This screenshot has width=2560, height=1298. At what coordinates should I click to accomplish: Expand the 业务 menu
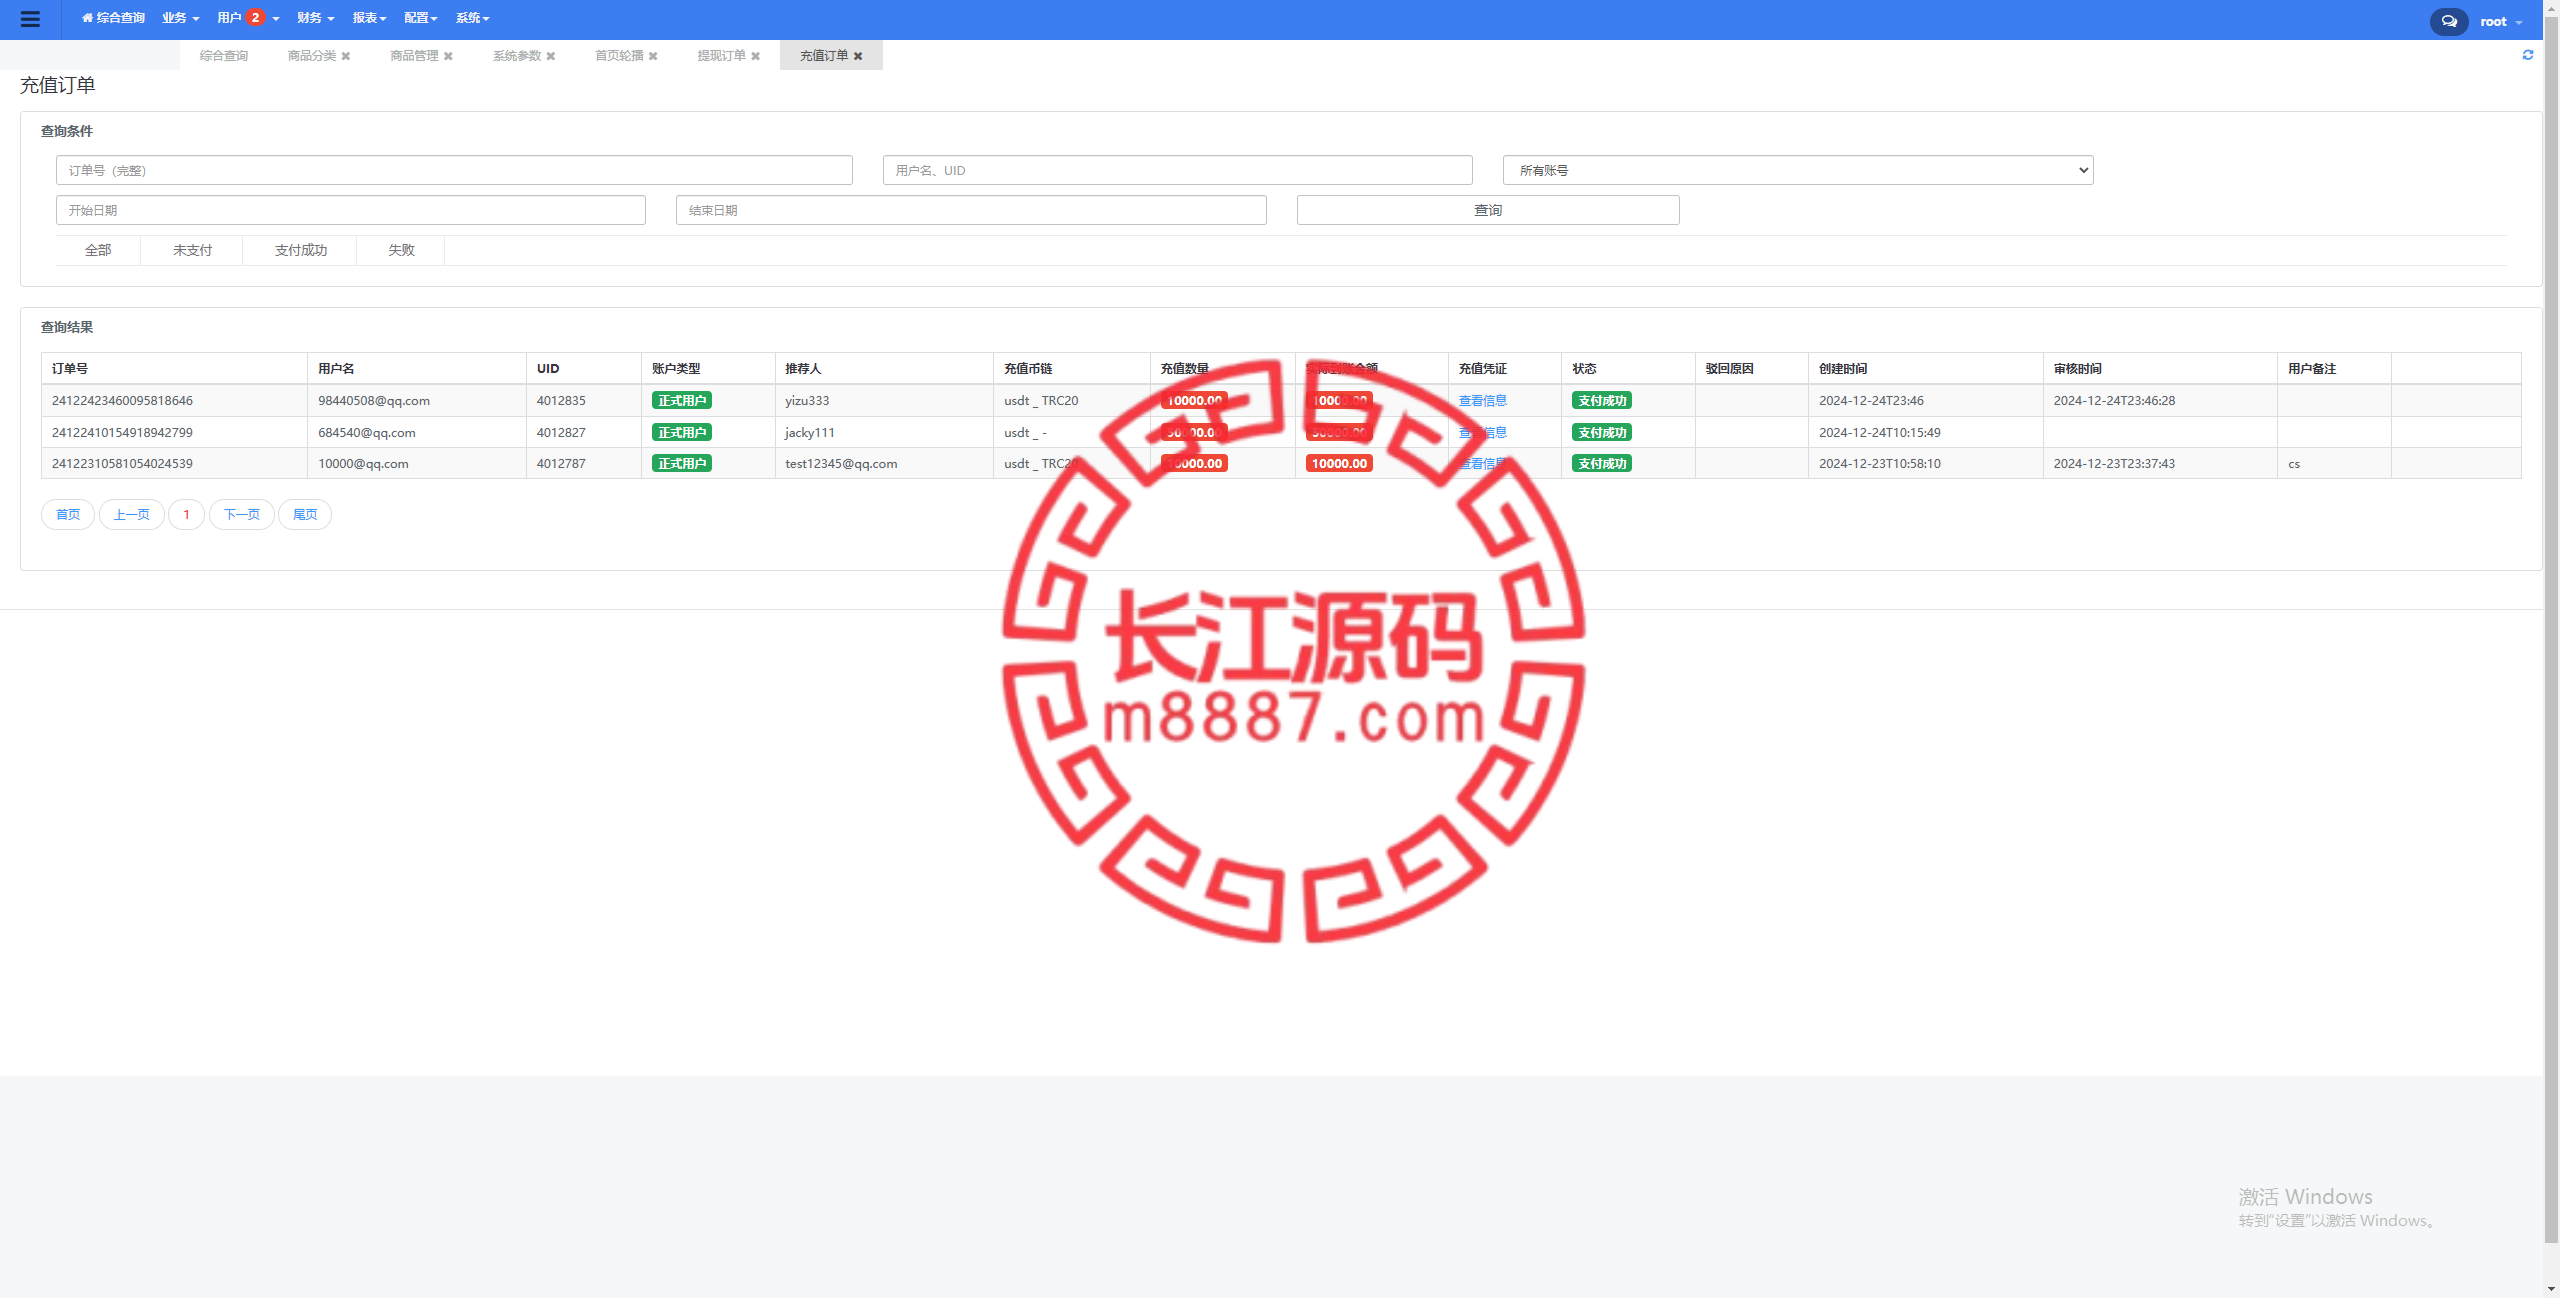pyautogui.click(x=181, y=18)
